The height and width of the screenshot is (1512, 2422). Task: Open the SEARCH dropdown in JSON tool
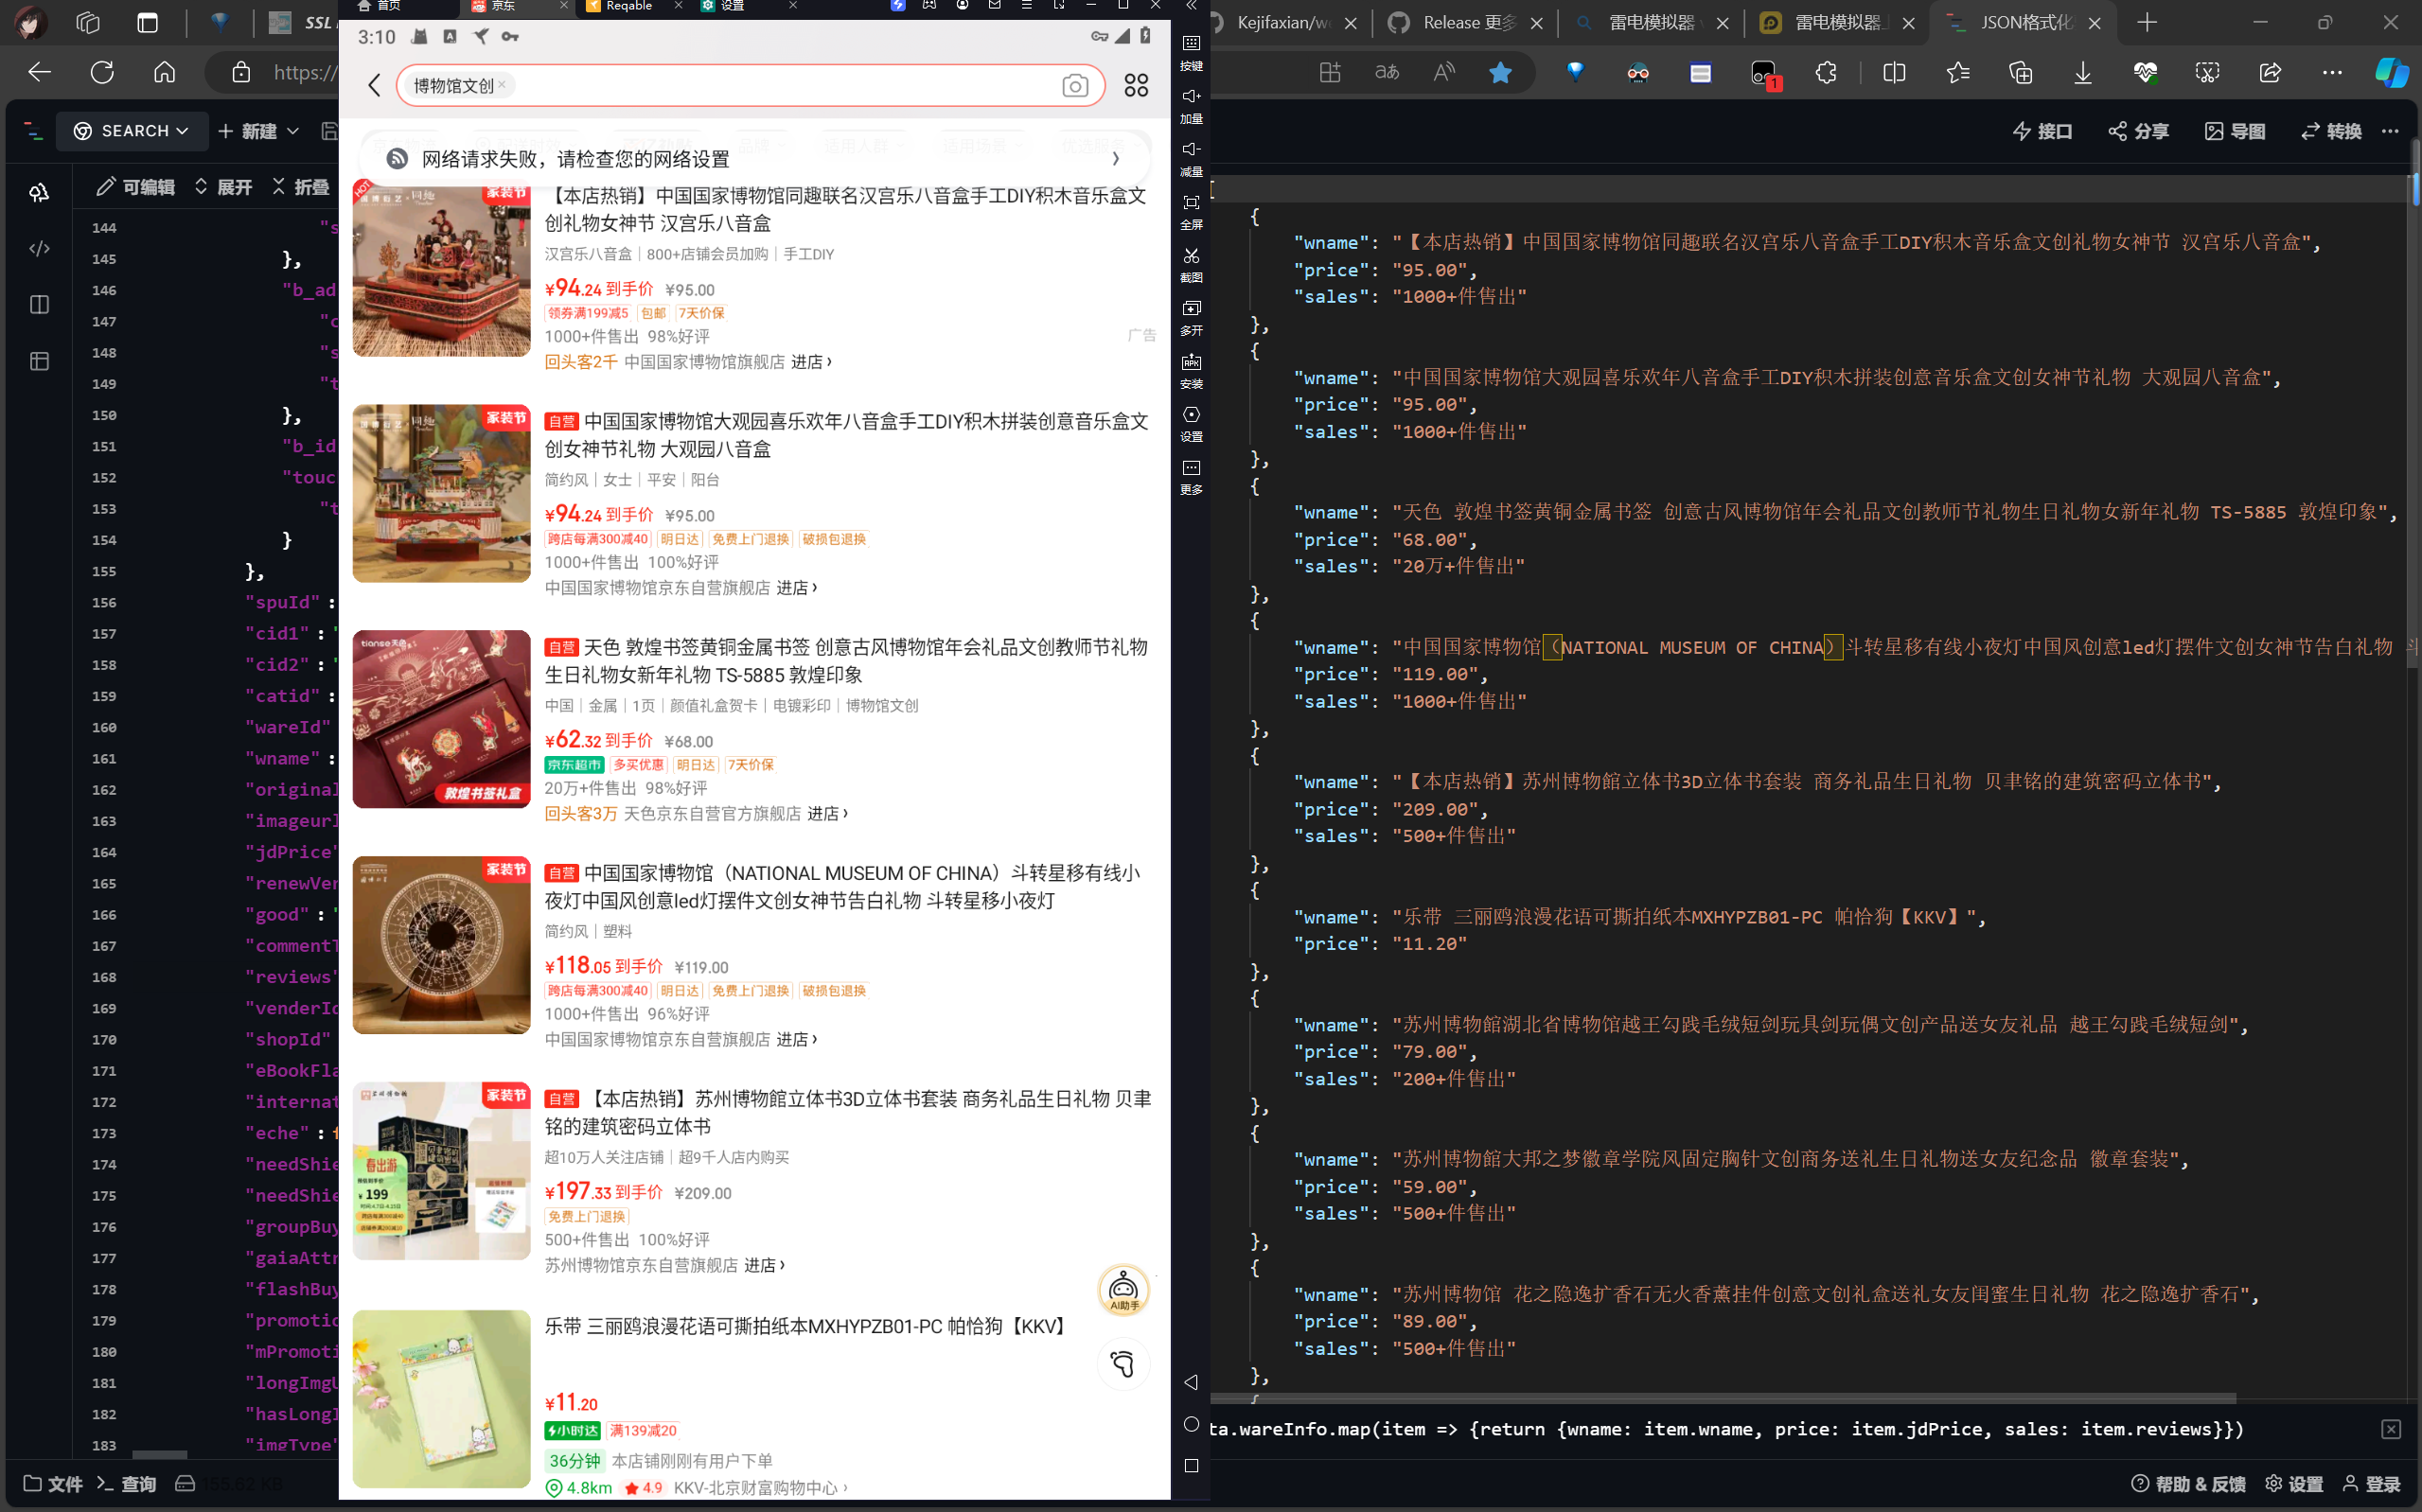(x=131, y=131)
